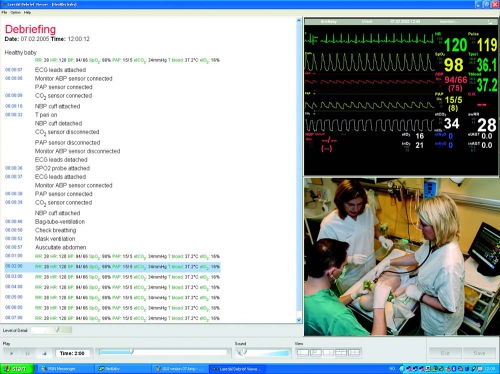Select the 'PAP sensor disconnected' log entry
The height and width of the screenshot is (374, 500).
pos(67,142)
